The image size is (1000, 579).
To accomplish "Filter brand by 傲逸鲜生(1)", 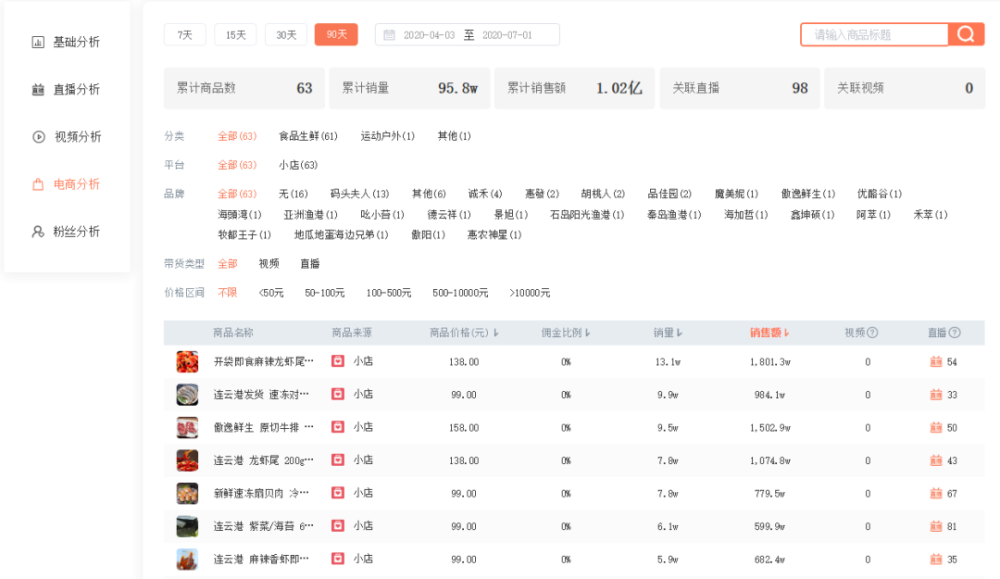I will click(x=808, y=194).
